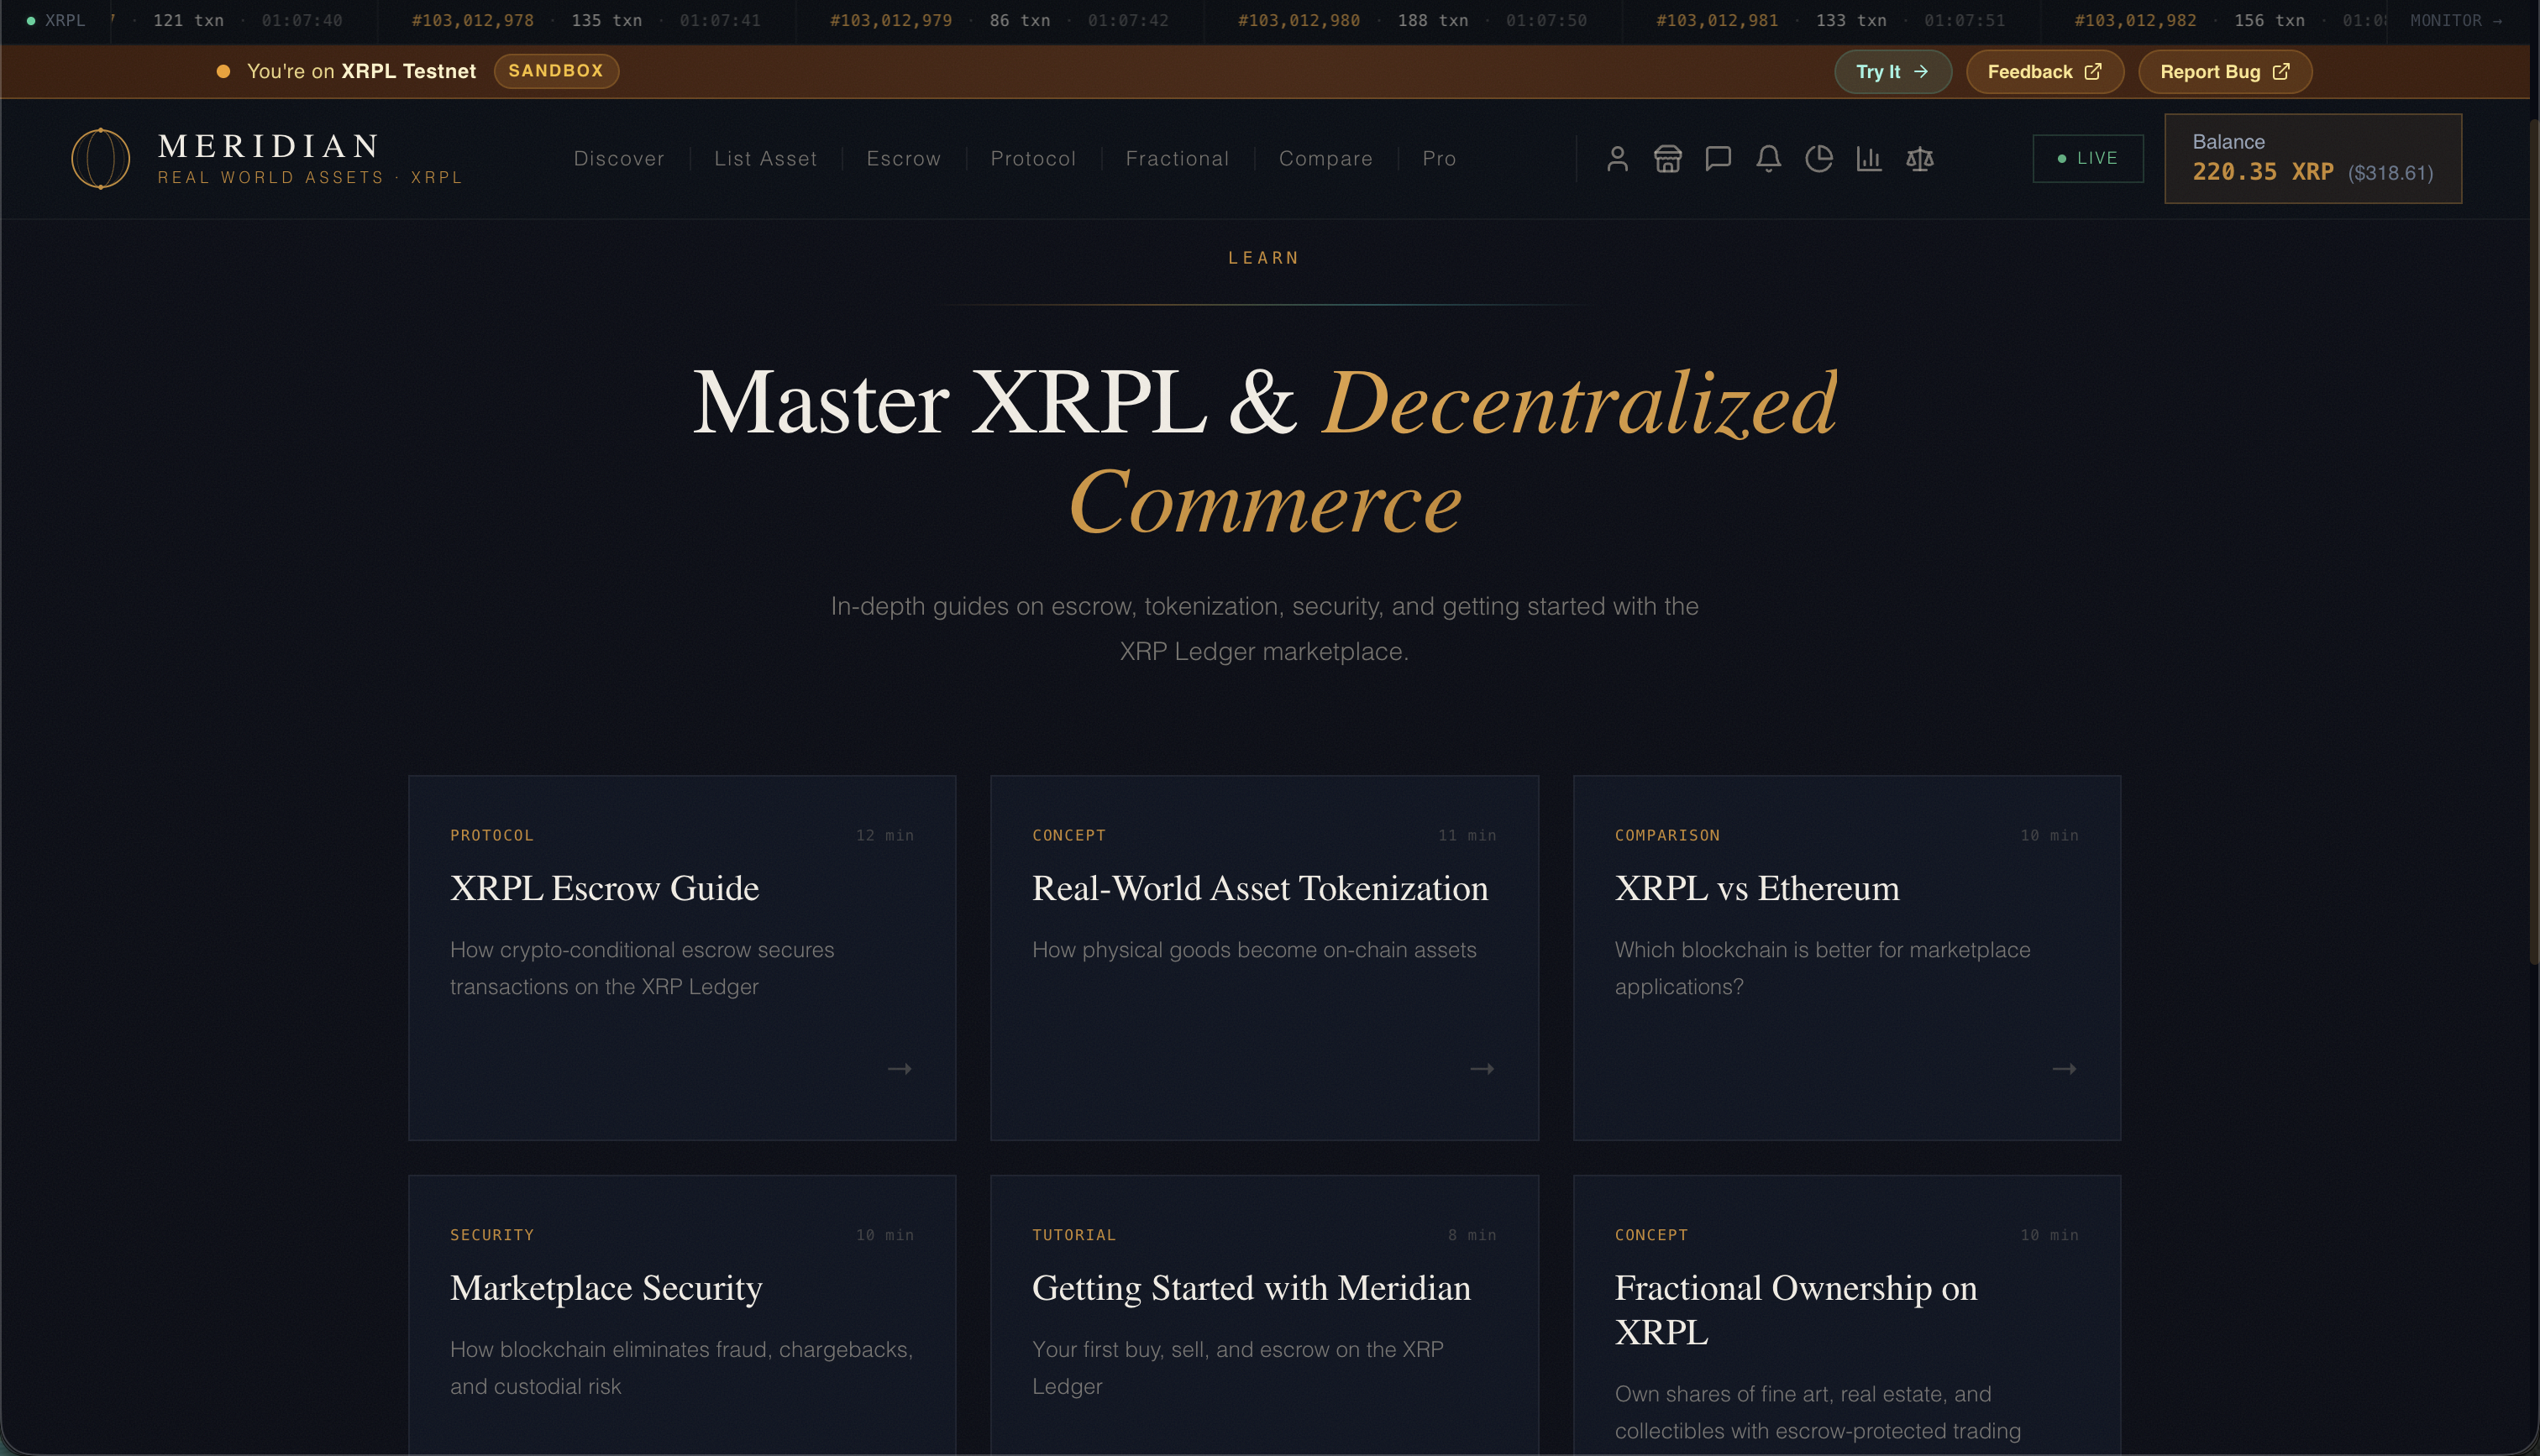Image resolution: width=2540 pixels, height=1456 pixels.
Task: Open the bar chart analytics icon
Action: 1869,159
